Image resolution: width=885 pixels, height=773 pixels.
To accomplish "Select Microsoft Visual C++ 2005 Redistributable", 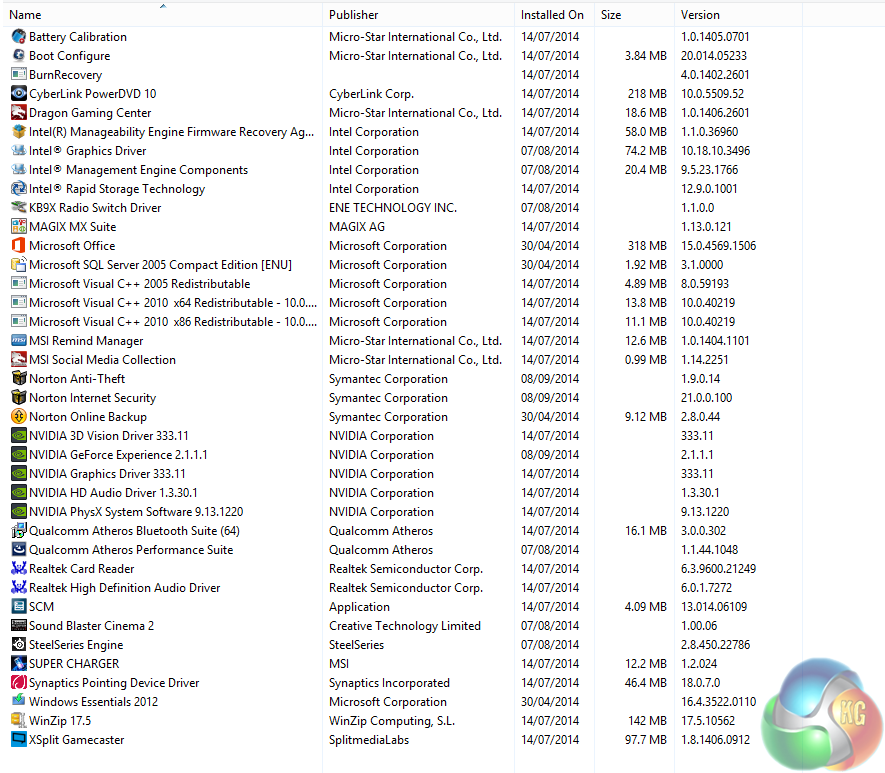I will 139,284.
